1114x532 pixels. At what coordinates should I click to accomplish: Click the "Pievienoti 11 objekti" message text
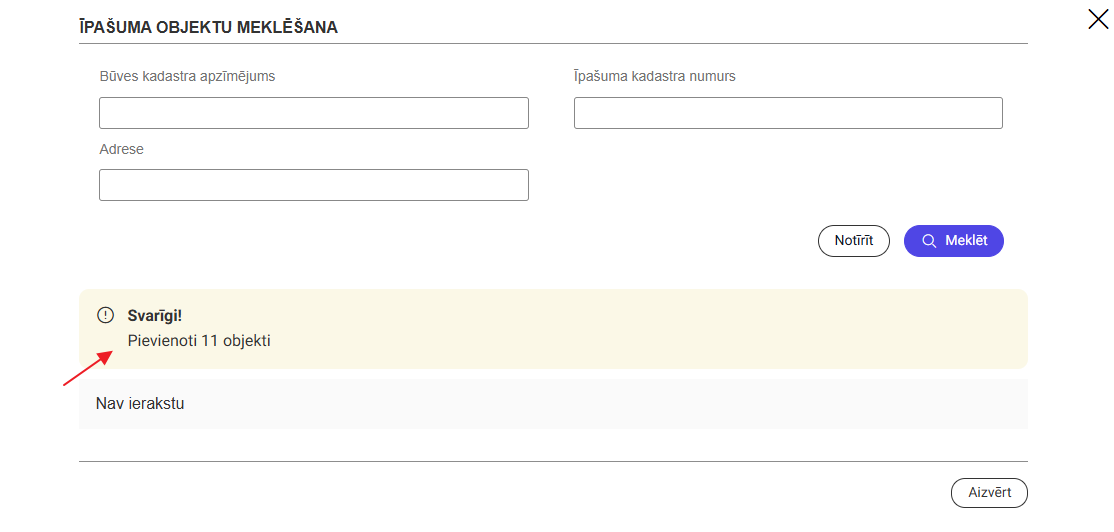pos(199,341)
